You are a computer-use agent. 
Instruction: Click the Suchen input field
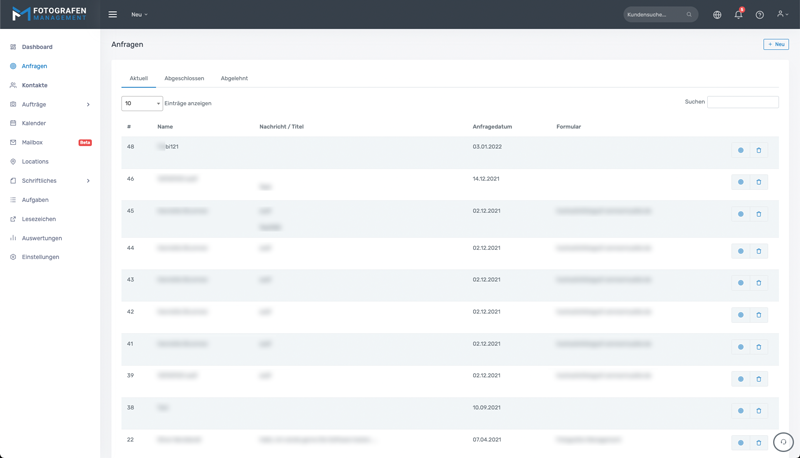point(742,102)
